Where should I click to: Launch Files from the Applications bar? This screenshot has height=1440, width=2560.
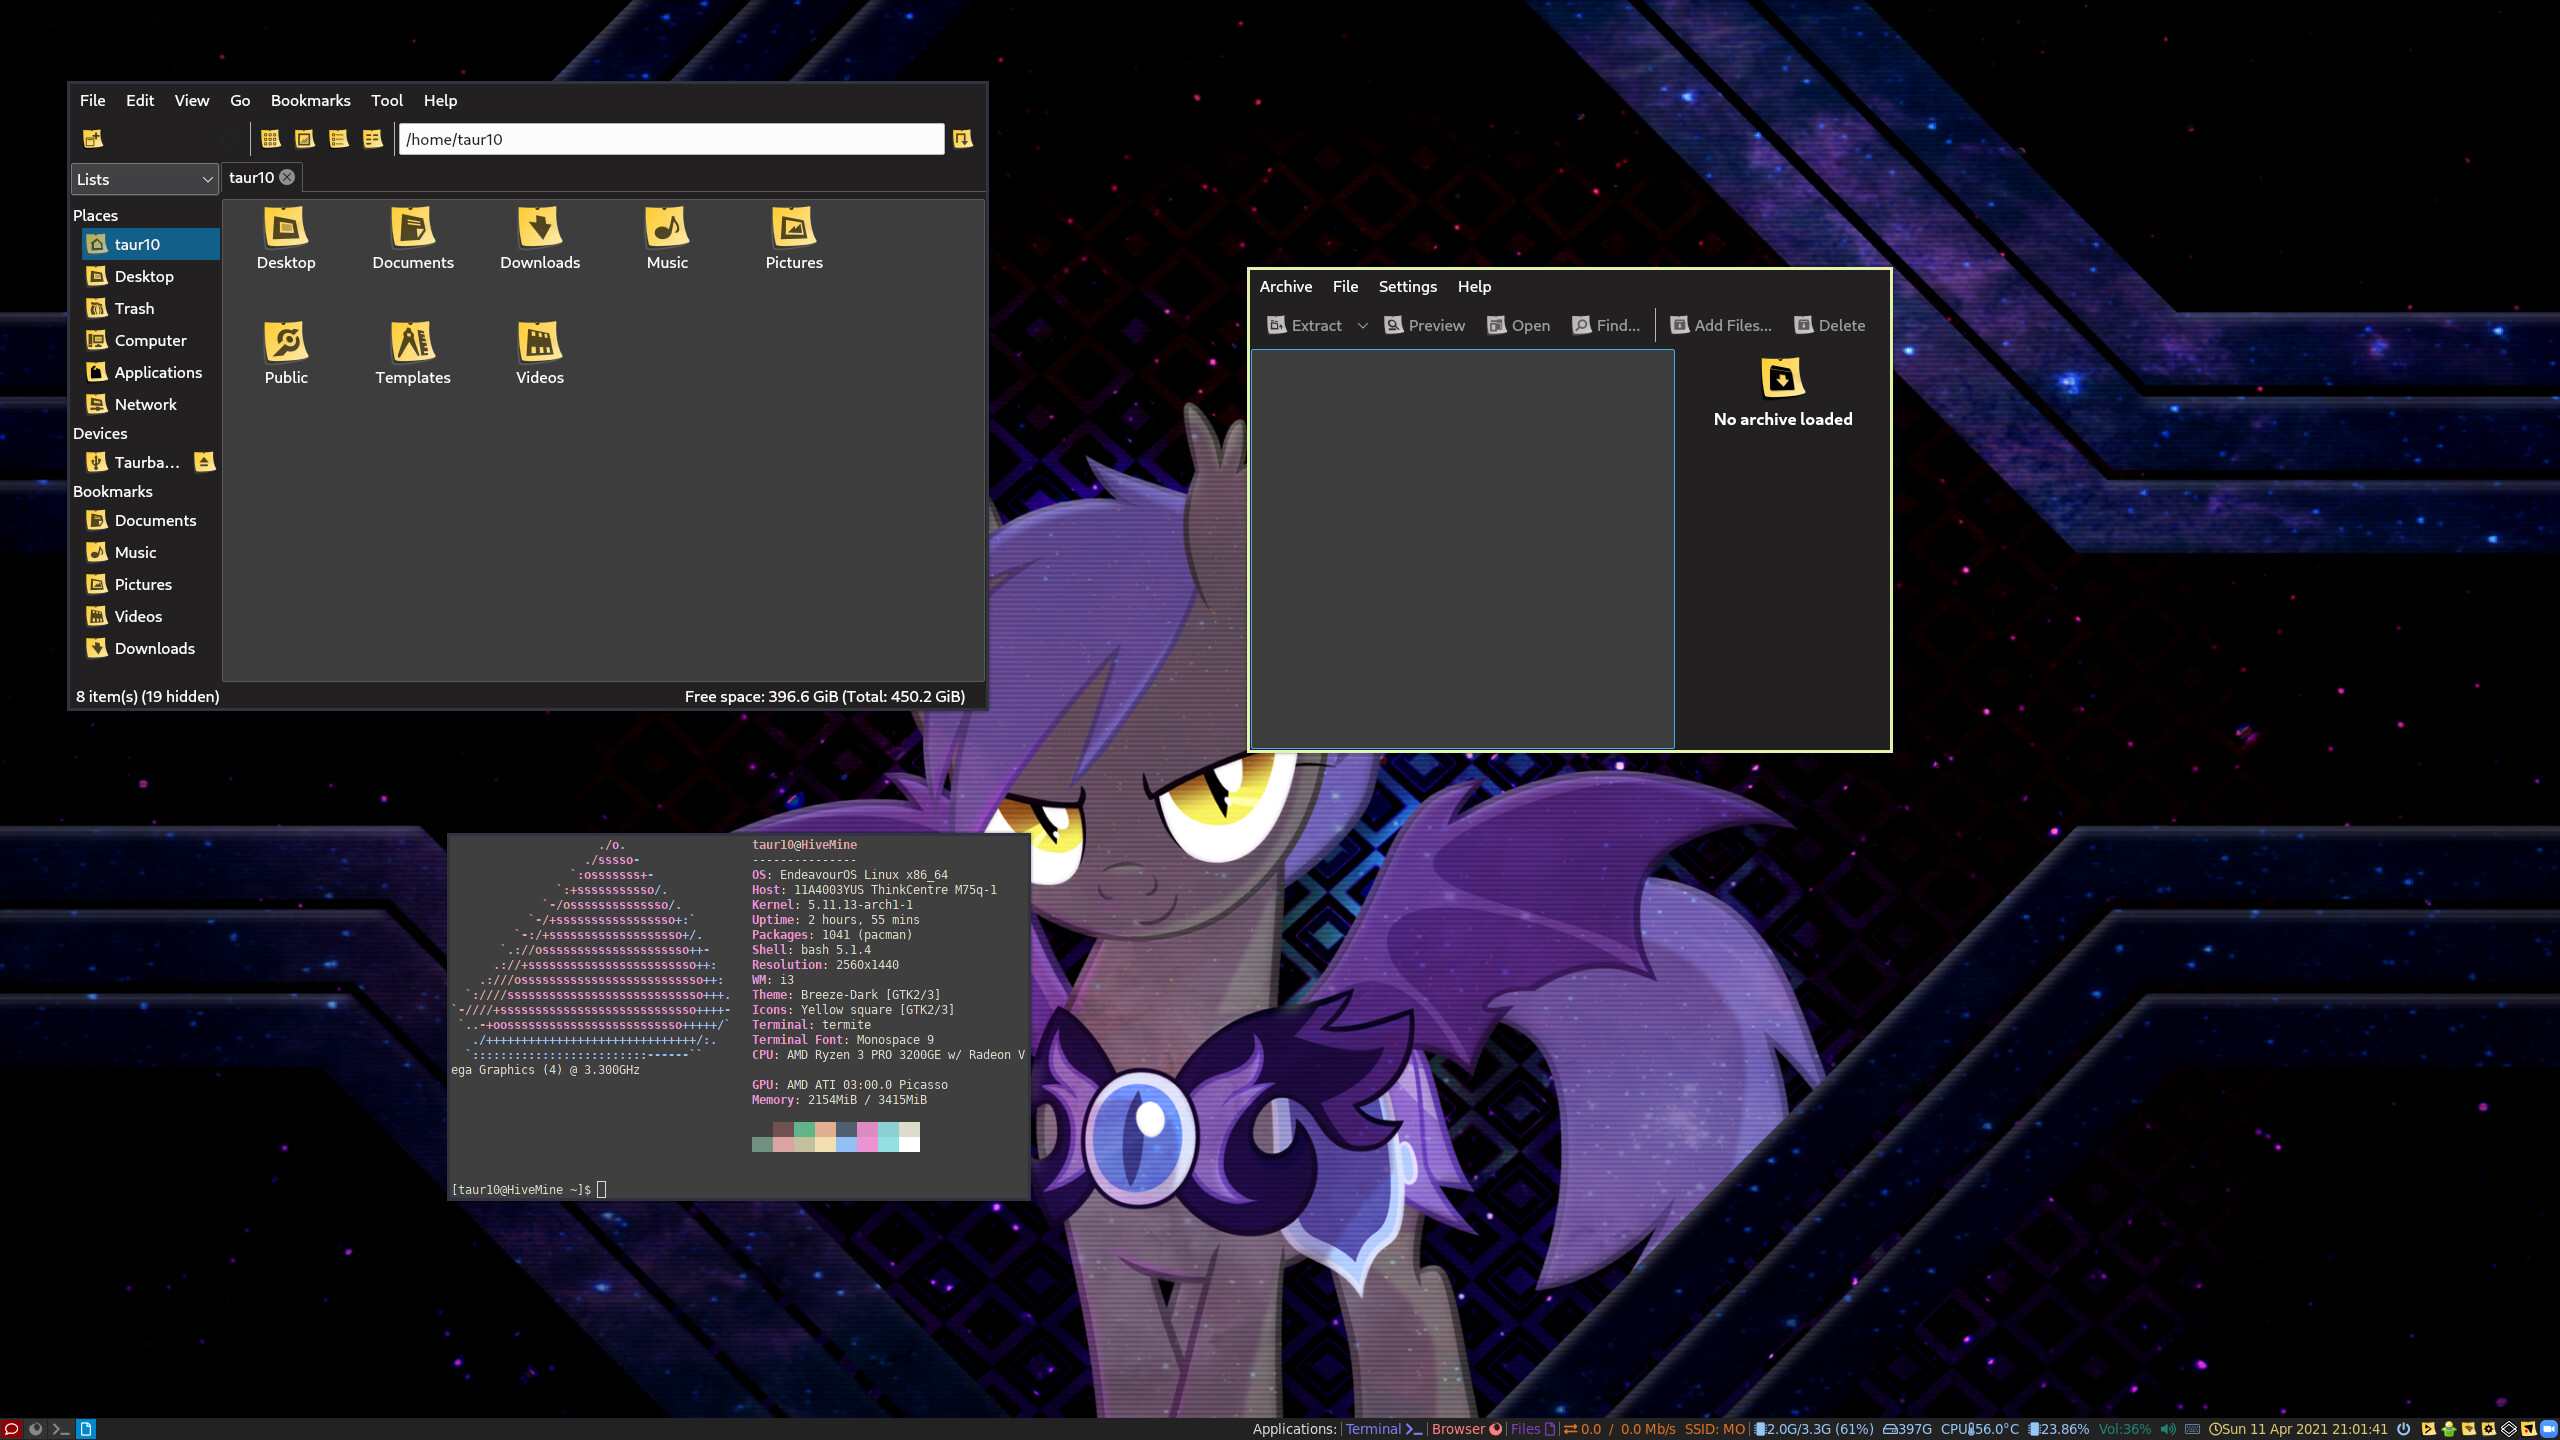point(1533,1429)
